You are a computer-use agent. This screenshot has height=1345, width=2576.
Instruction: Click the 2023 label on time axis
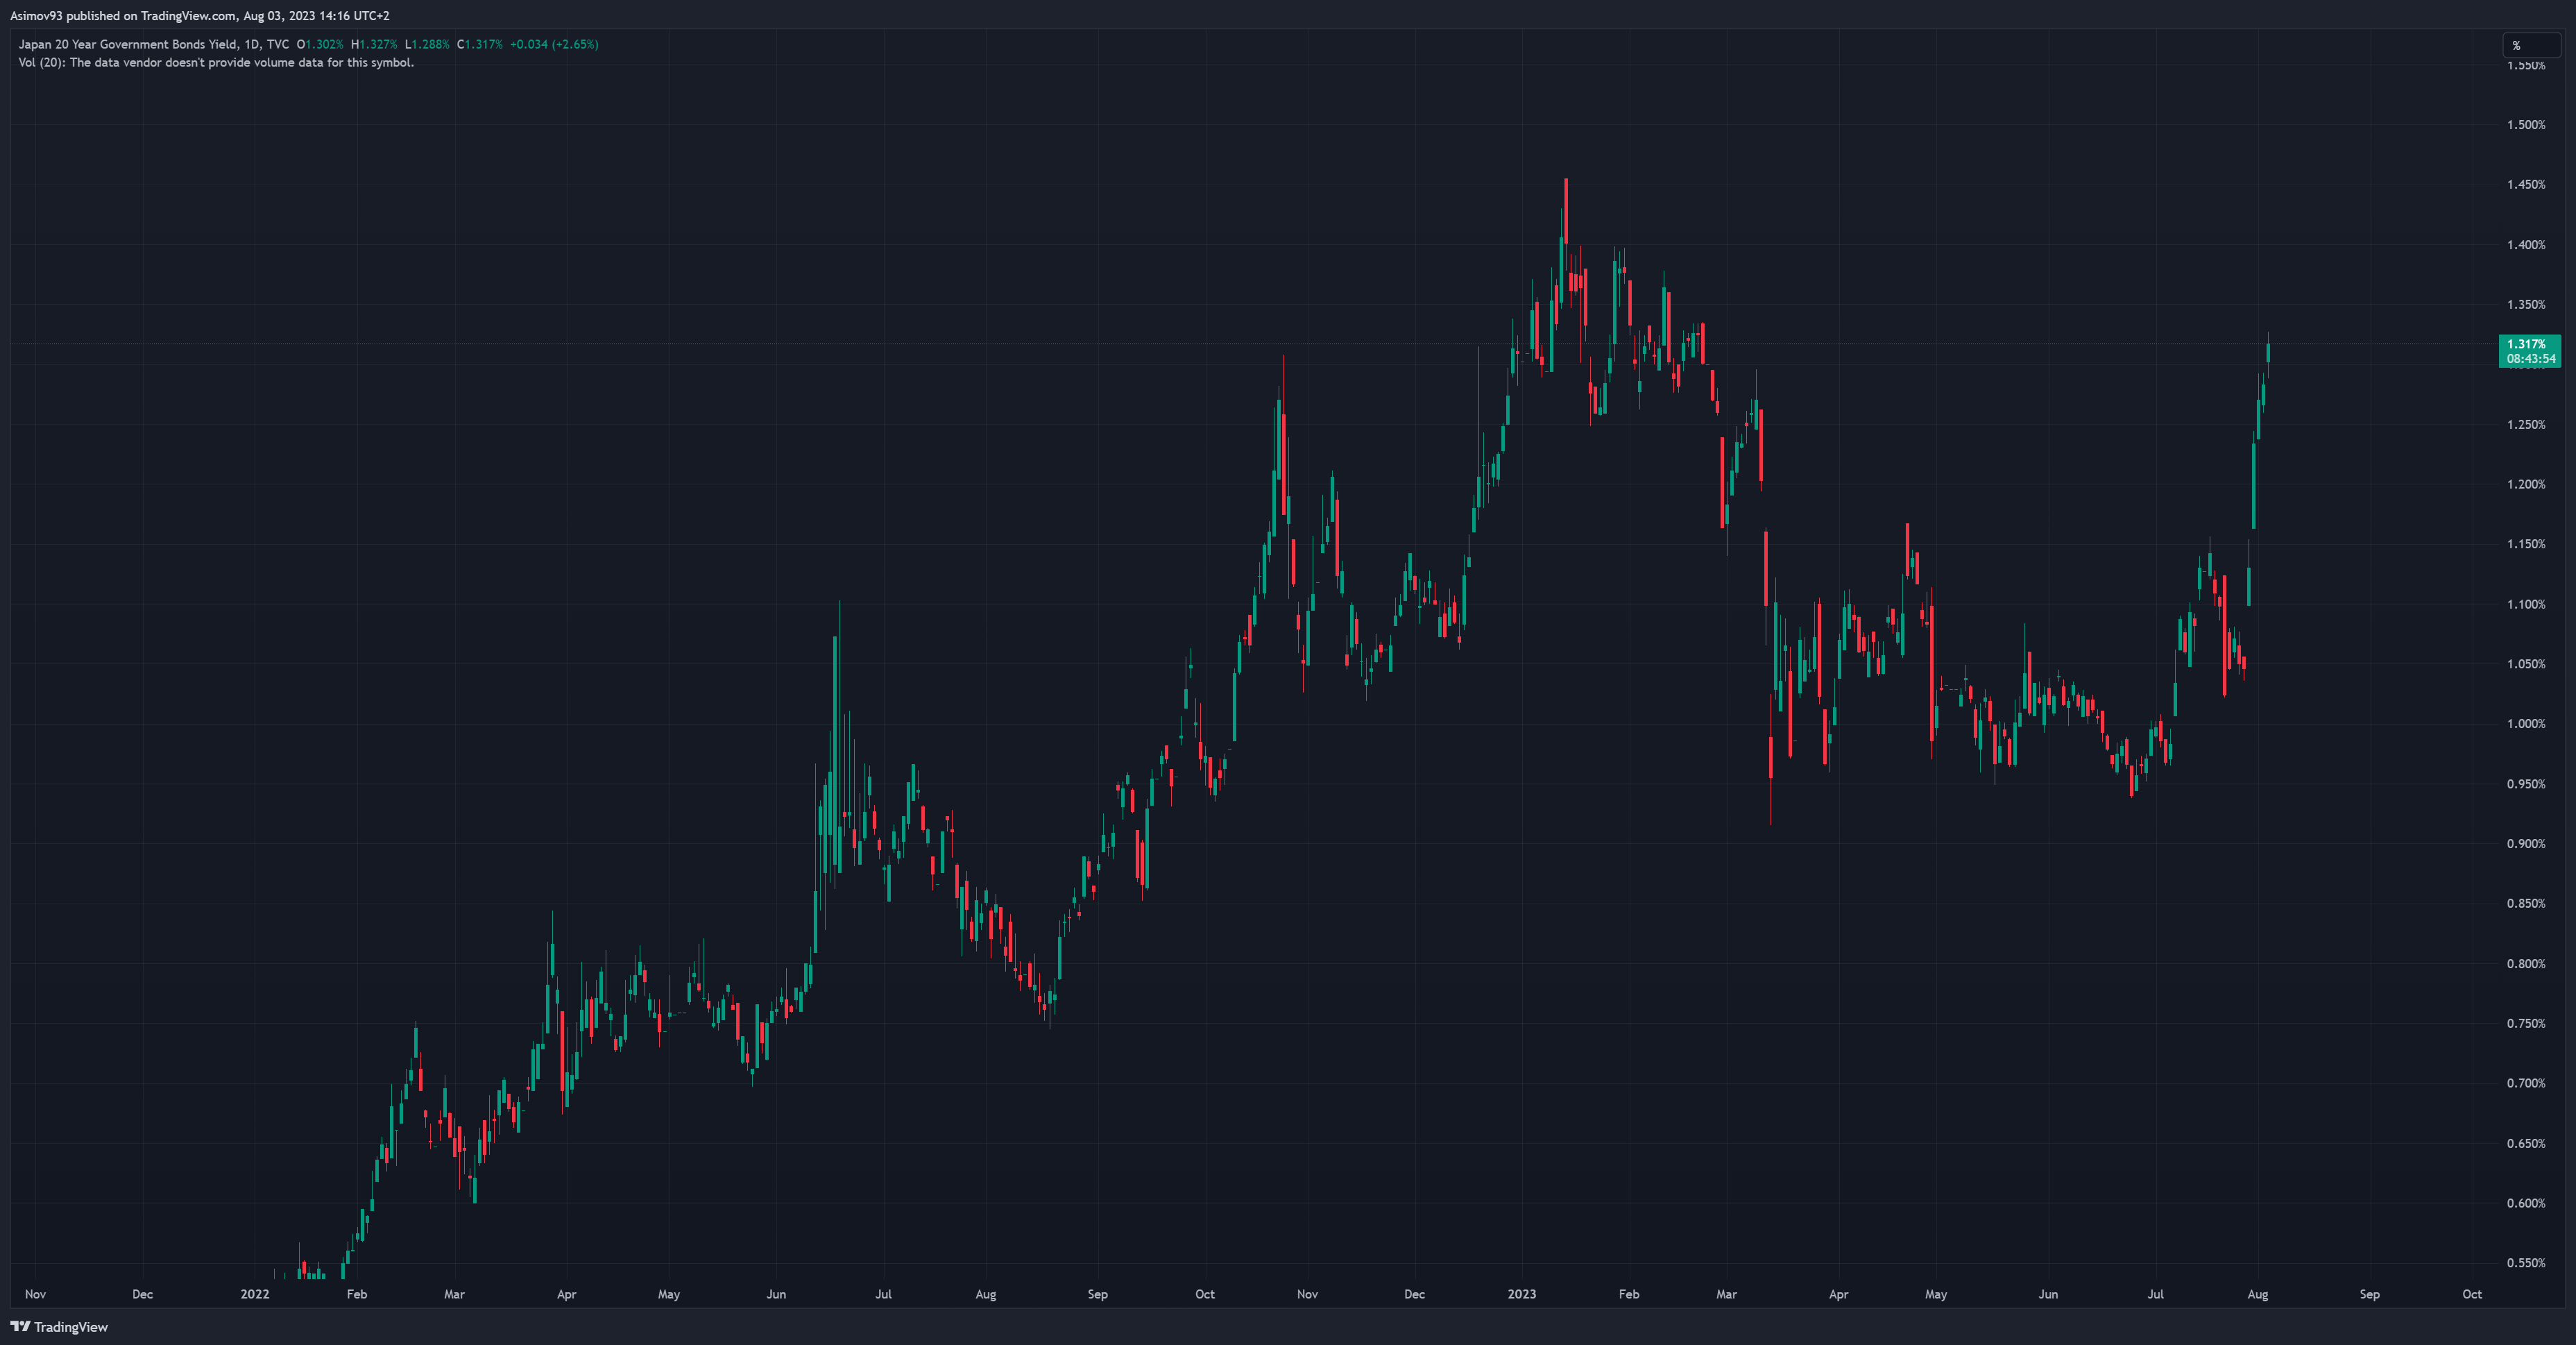tap(1521, 1294)
